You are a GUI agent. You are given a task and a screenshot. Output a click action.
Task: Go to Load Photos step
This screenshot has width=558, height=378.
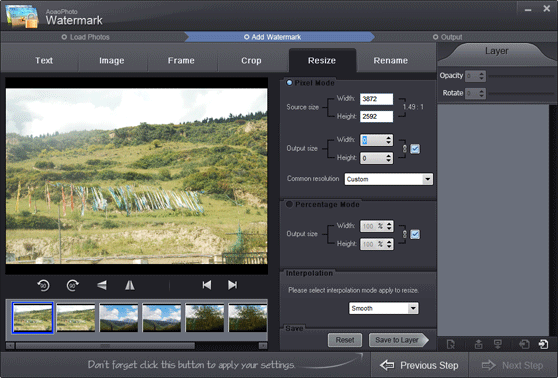click(85, 37)
